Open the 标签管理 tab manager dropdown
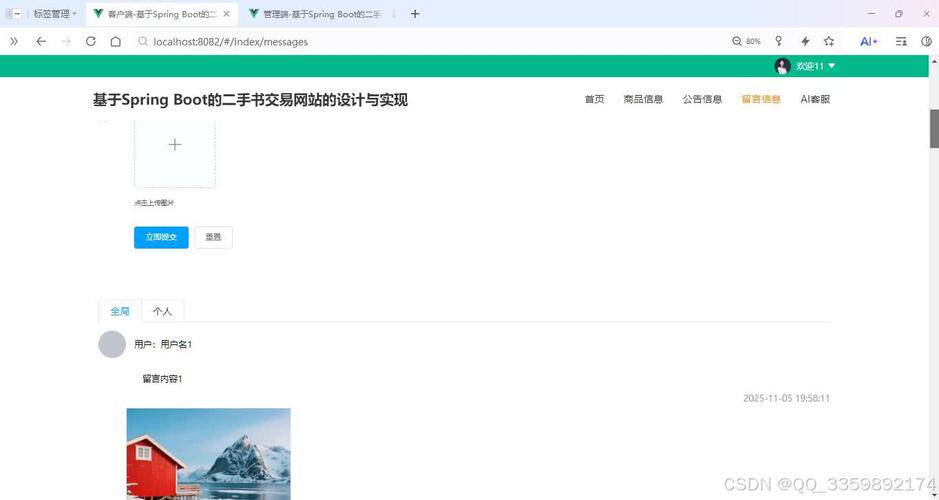Screen dimensions: 939x500 coord(54,14)
